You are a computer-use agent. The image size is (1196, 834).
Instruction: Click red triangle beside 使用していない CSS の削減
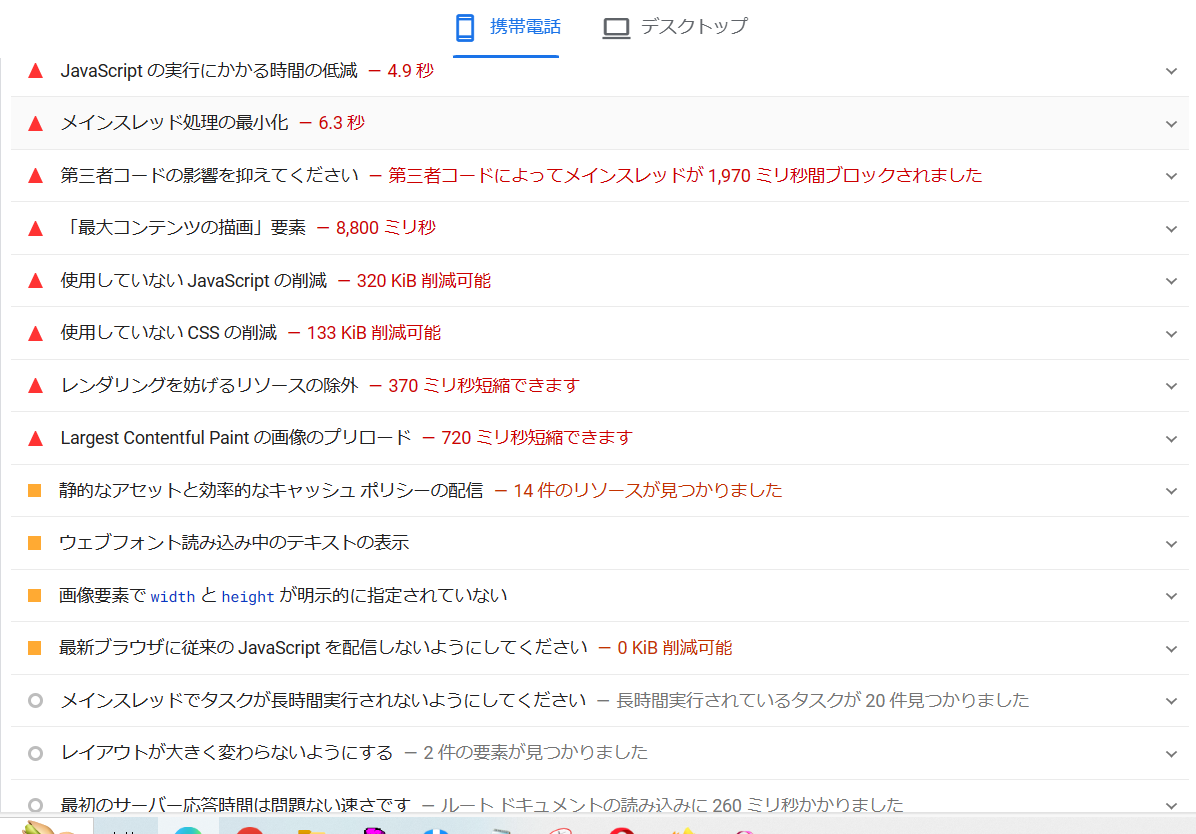pyautogui.click(x=36, y=333)
